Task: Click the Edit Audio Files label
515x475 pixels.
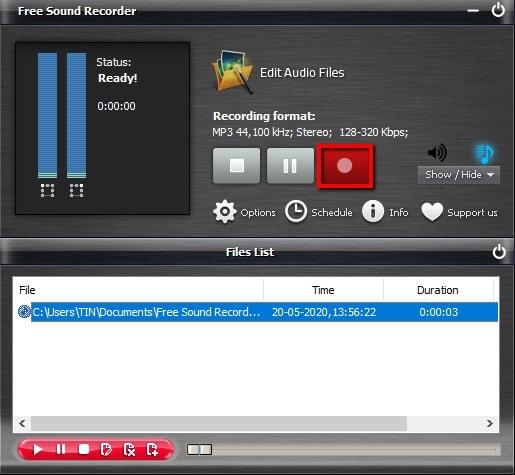Action: click(x=302, y=73)
